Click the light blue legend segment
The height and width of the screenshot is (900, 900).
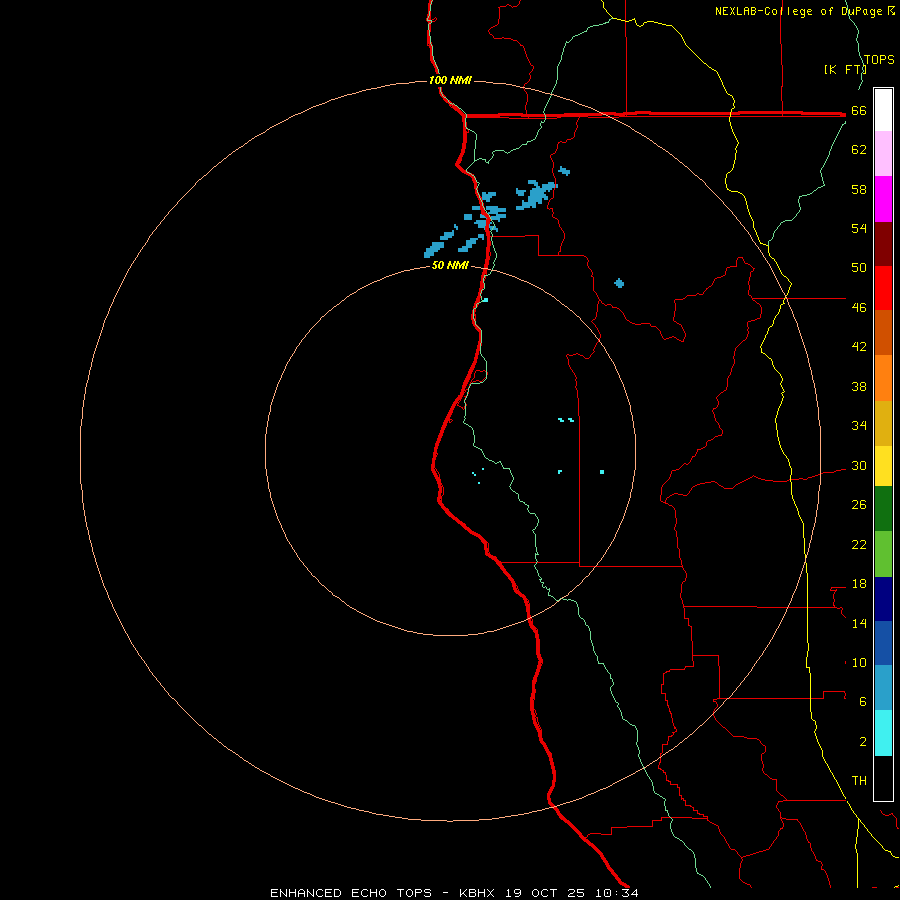(x=883, y=688)
